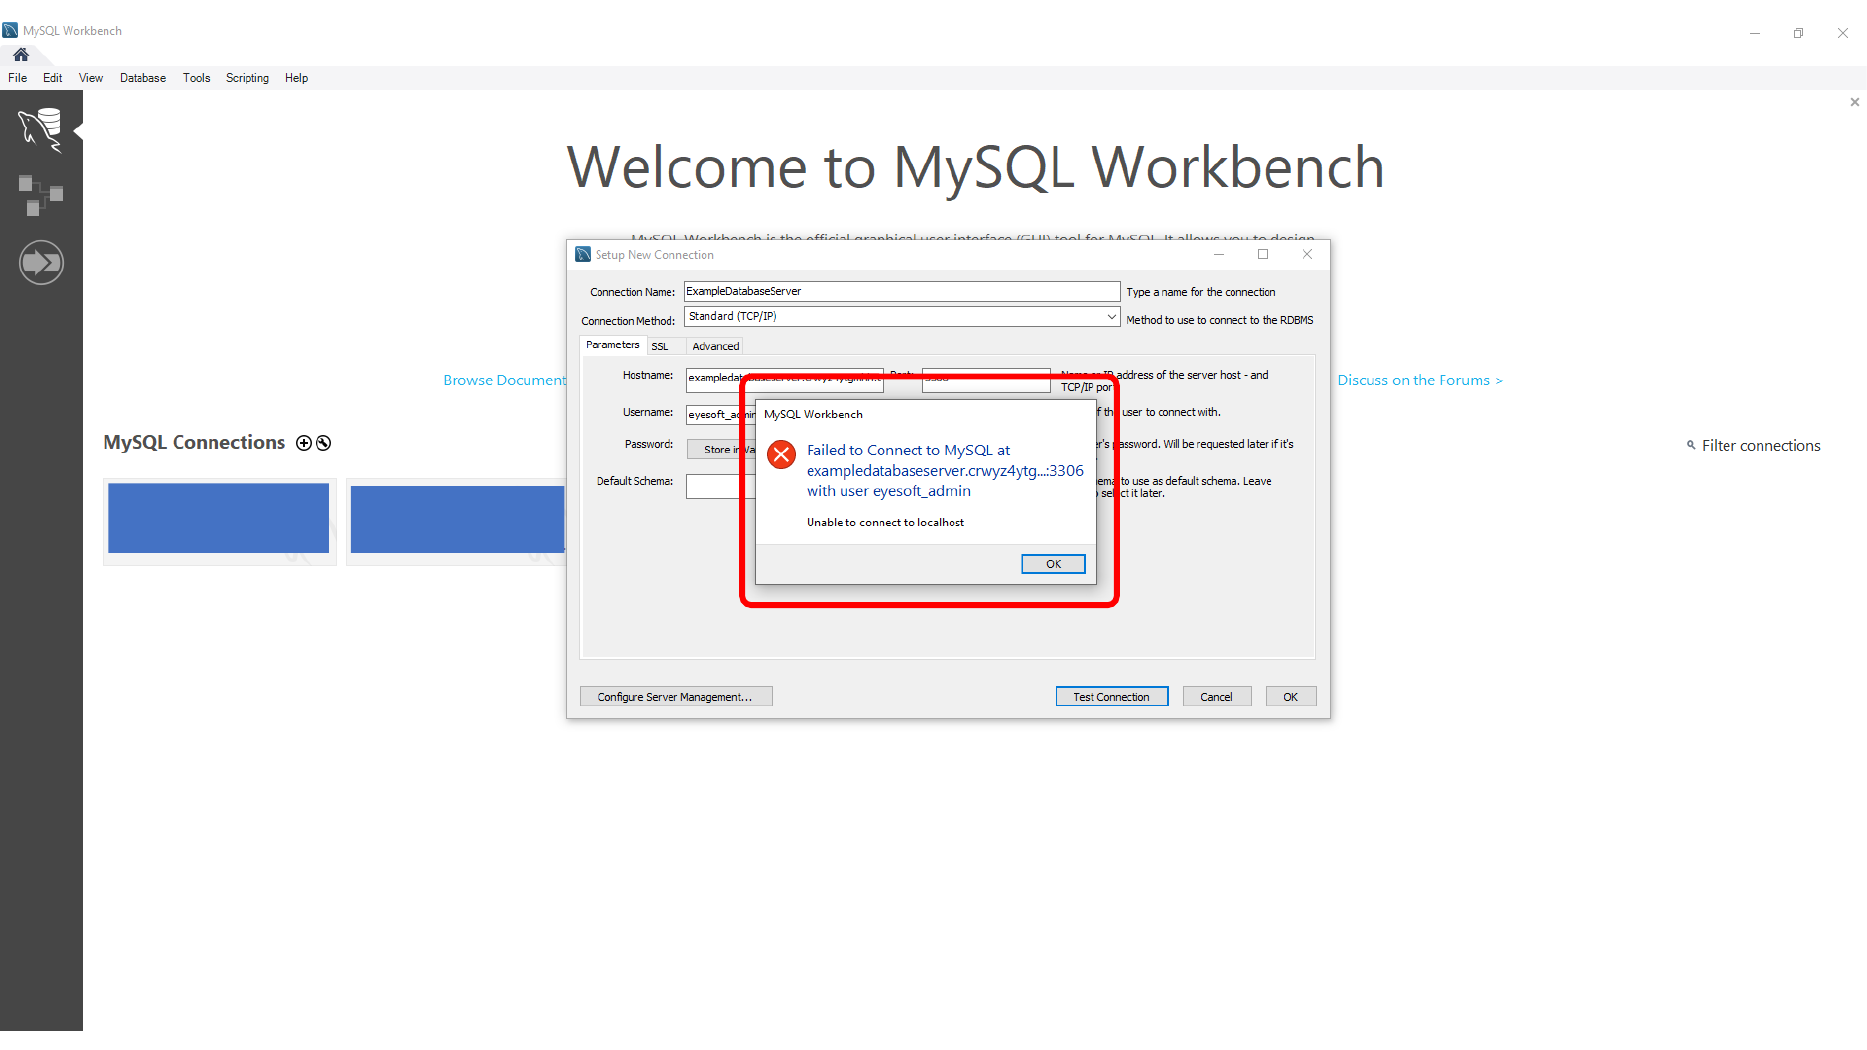This screenshot has width=1867, height=1050.
Task: Open the second blue connection tile
Action: 458,518
